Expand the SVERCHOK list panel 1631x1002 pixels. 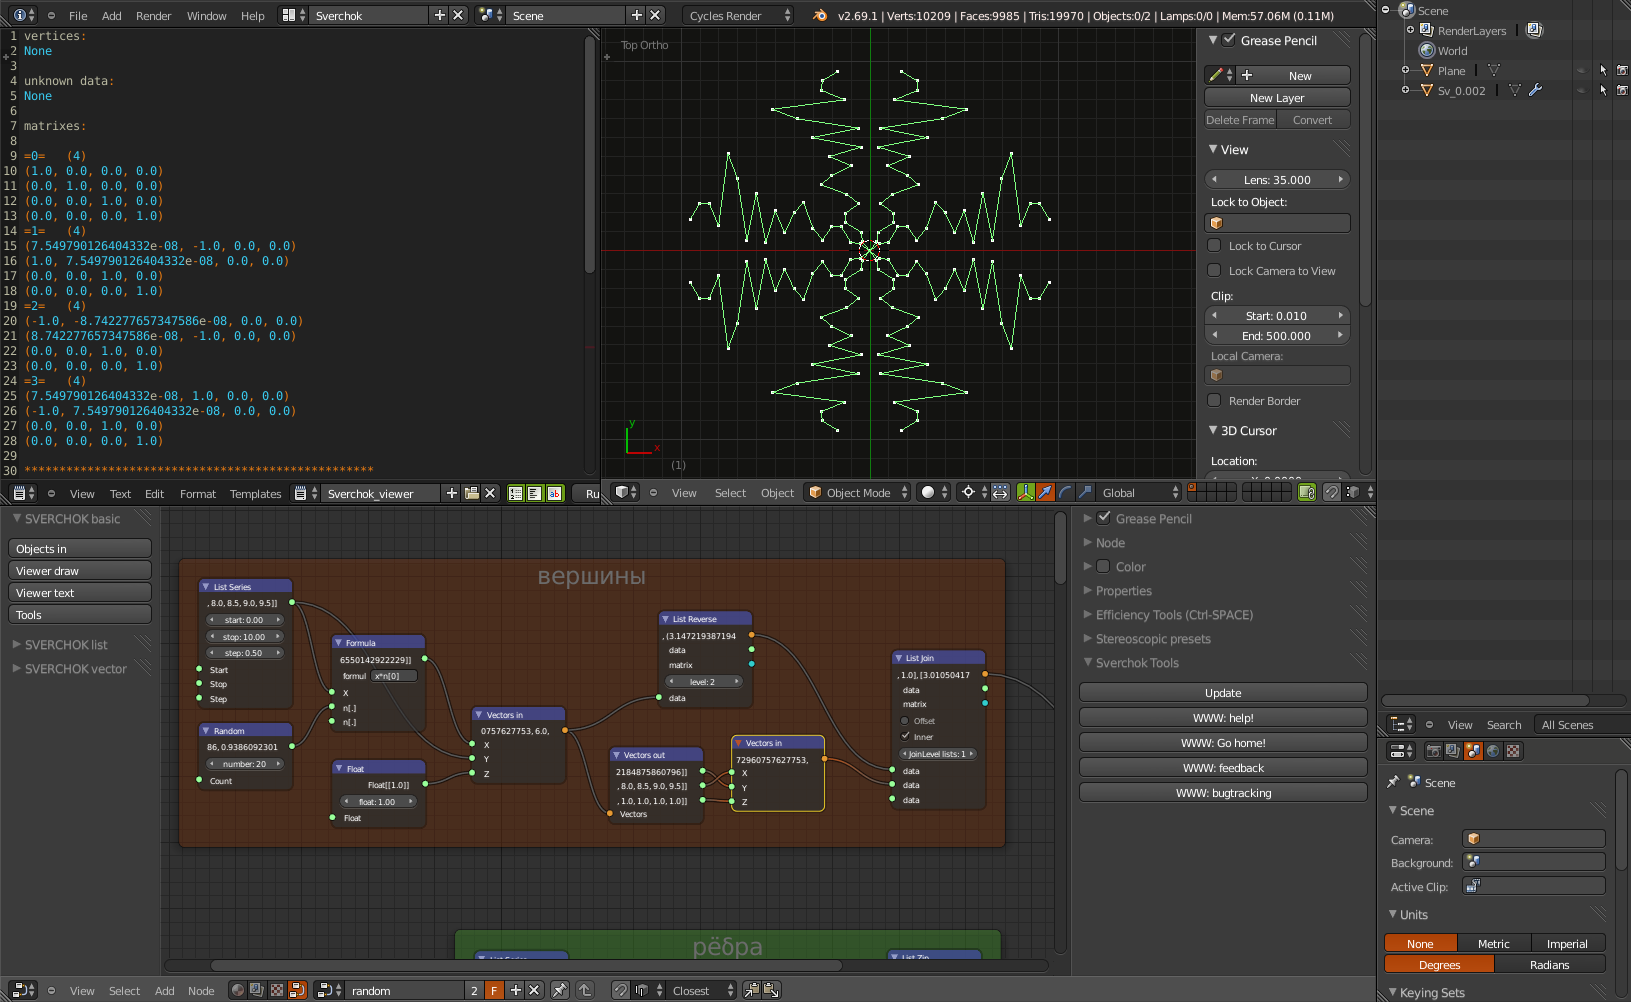pyautogui.click(x=17, y=645)
